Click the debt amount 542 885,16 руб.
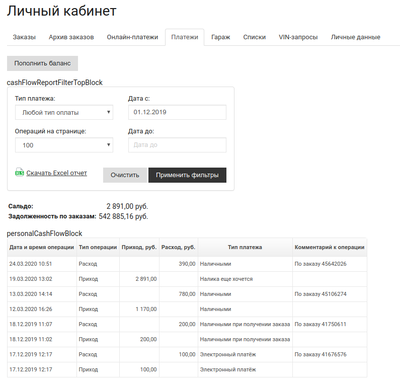 [x=123, y=216]
